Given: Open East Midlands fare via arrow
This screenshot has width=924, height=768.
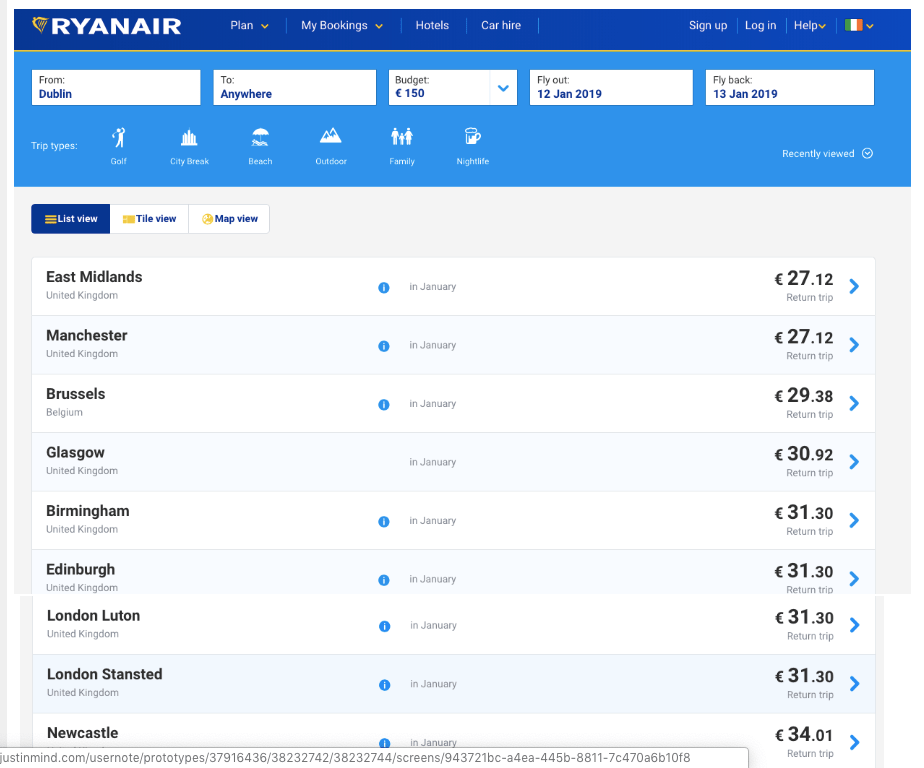Looking at the screenshot, I should [854, 286].
